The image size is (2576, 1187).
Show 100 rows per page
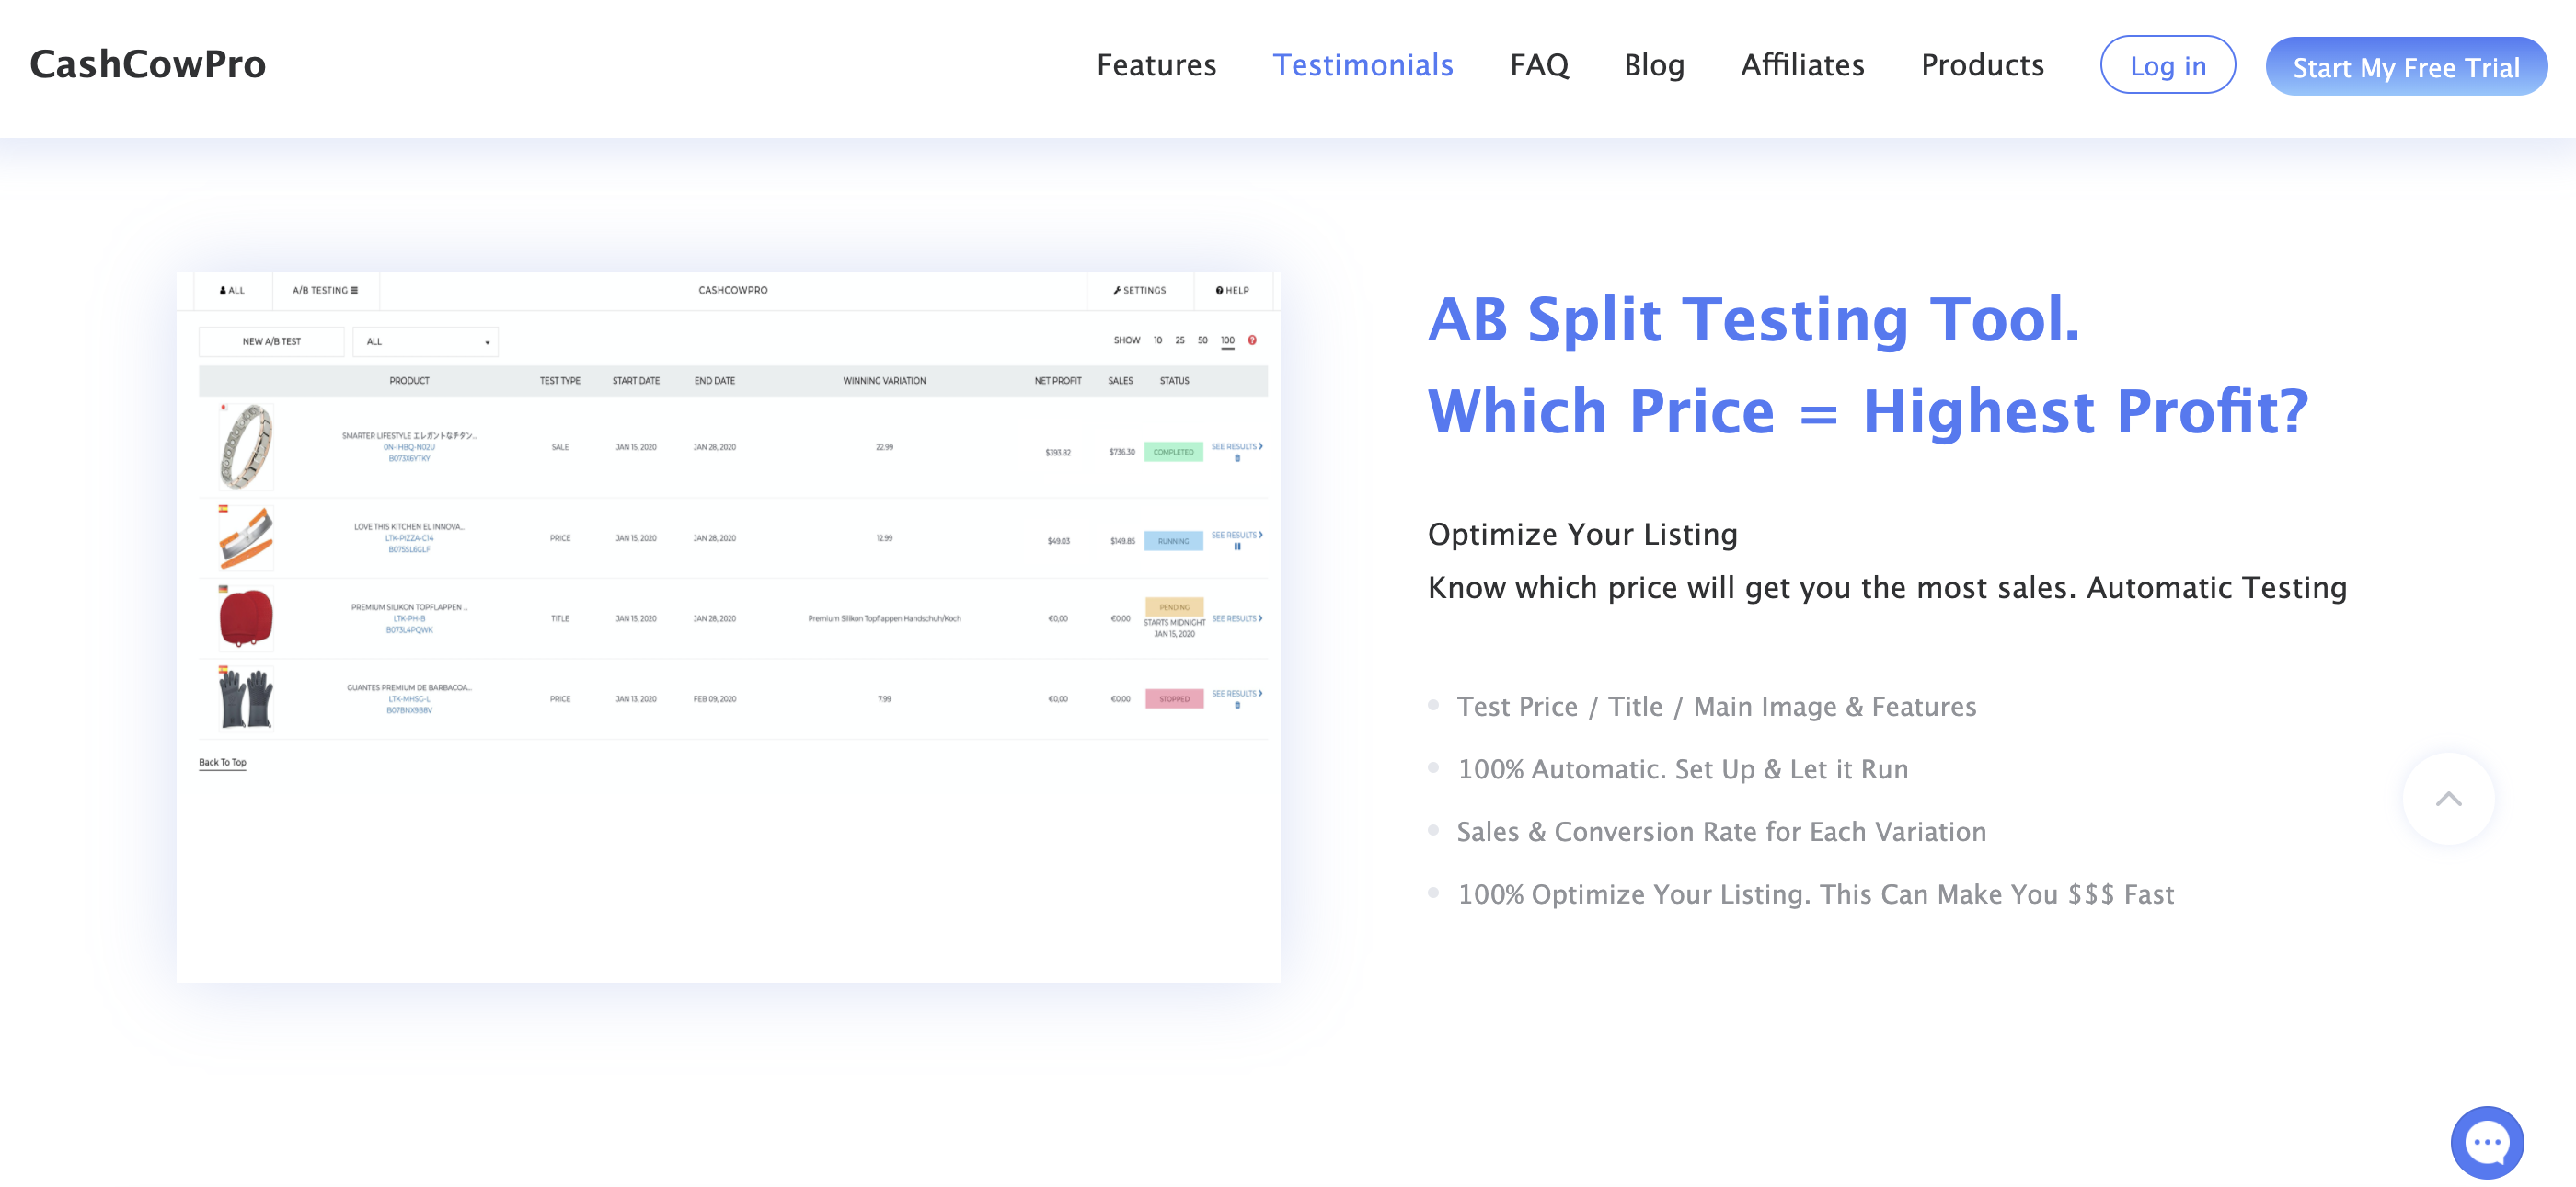1227,340
